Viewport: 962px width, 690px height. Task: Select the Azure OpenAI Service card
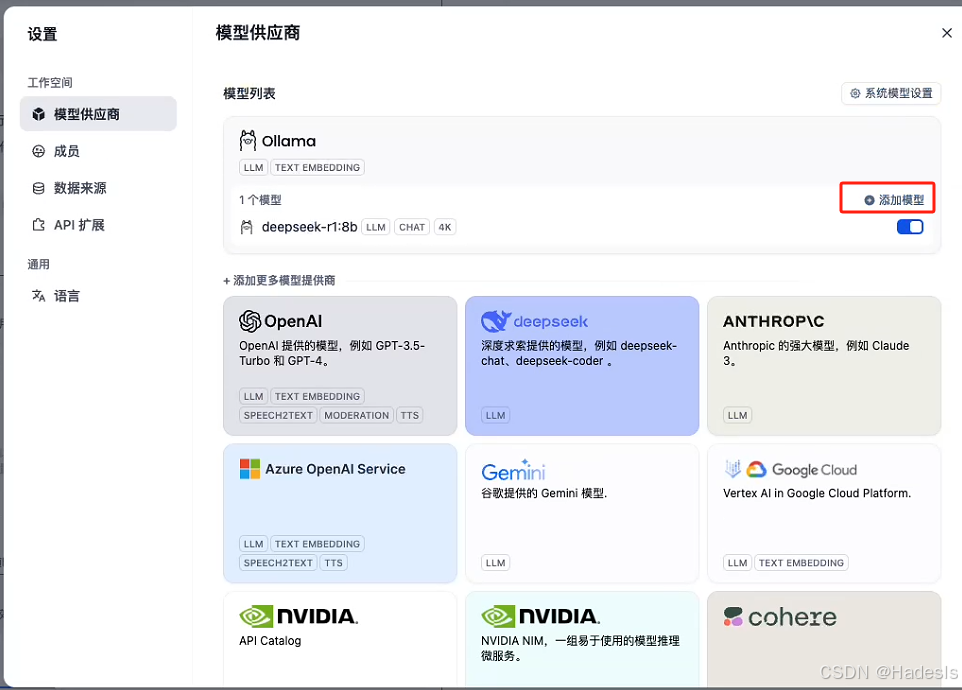click(x=340, y=513)
